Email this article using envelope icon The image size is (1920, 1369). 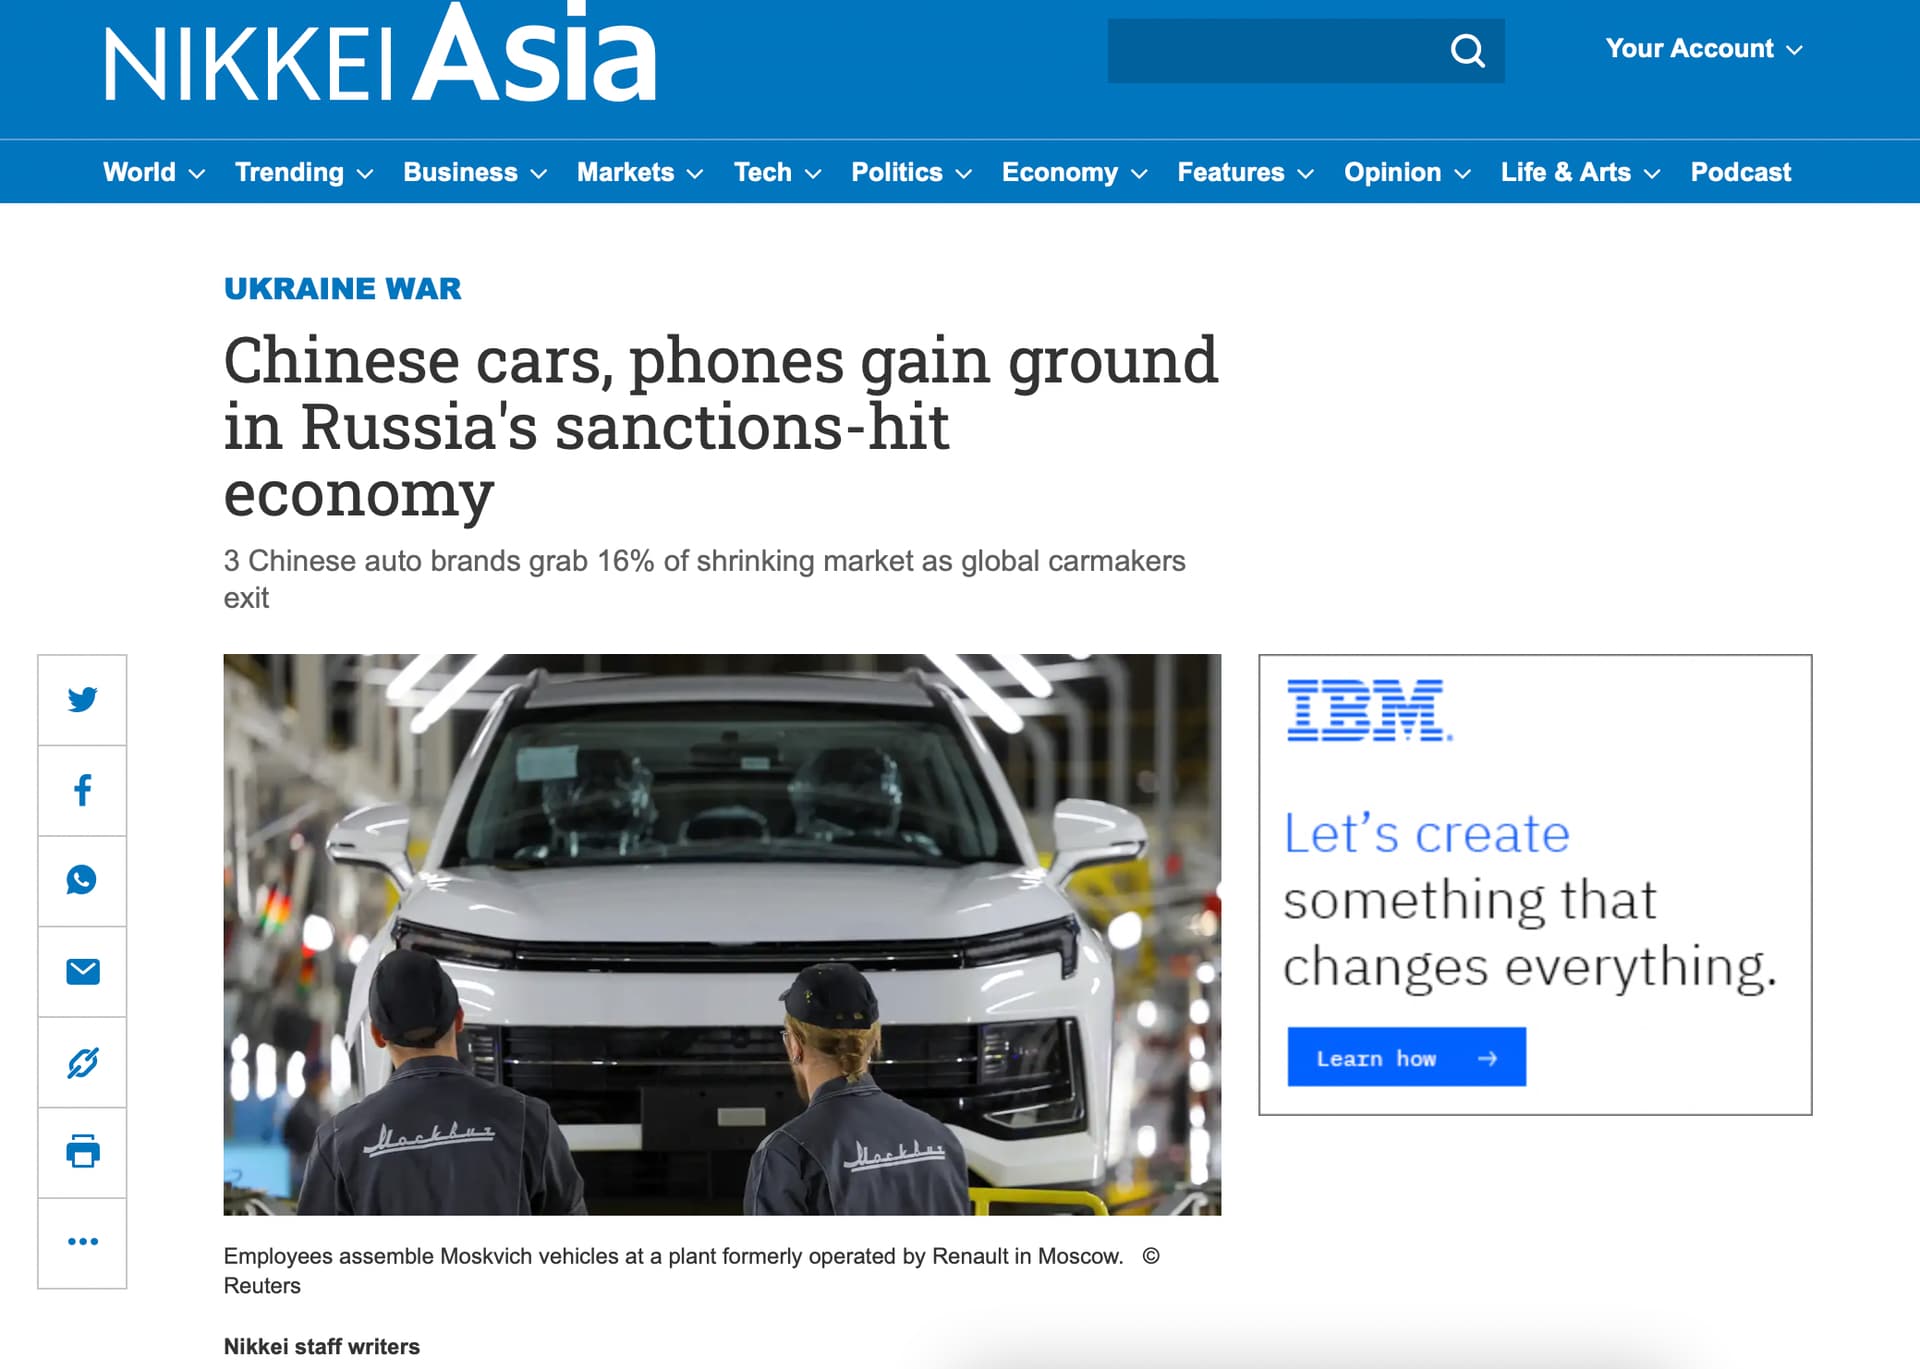[x=82, y=971]
